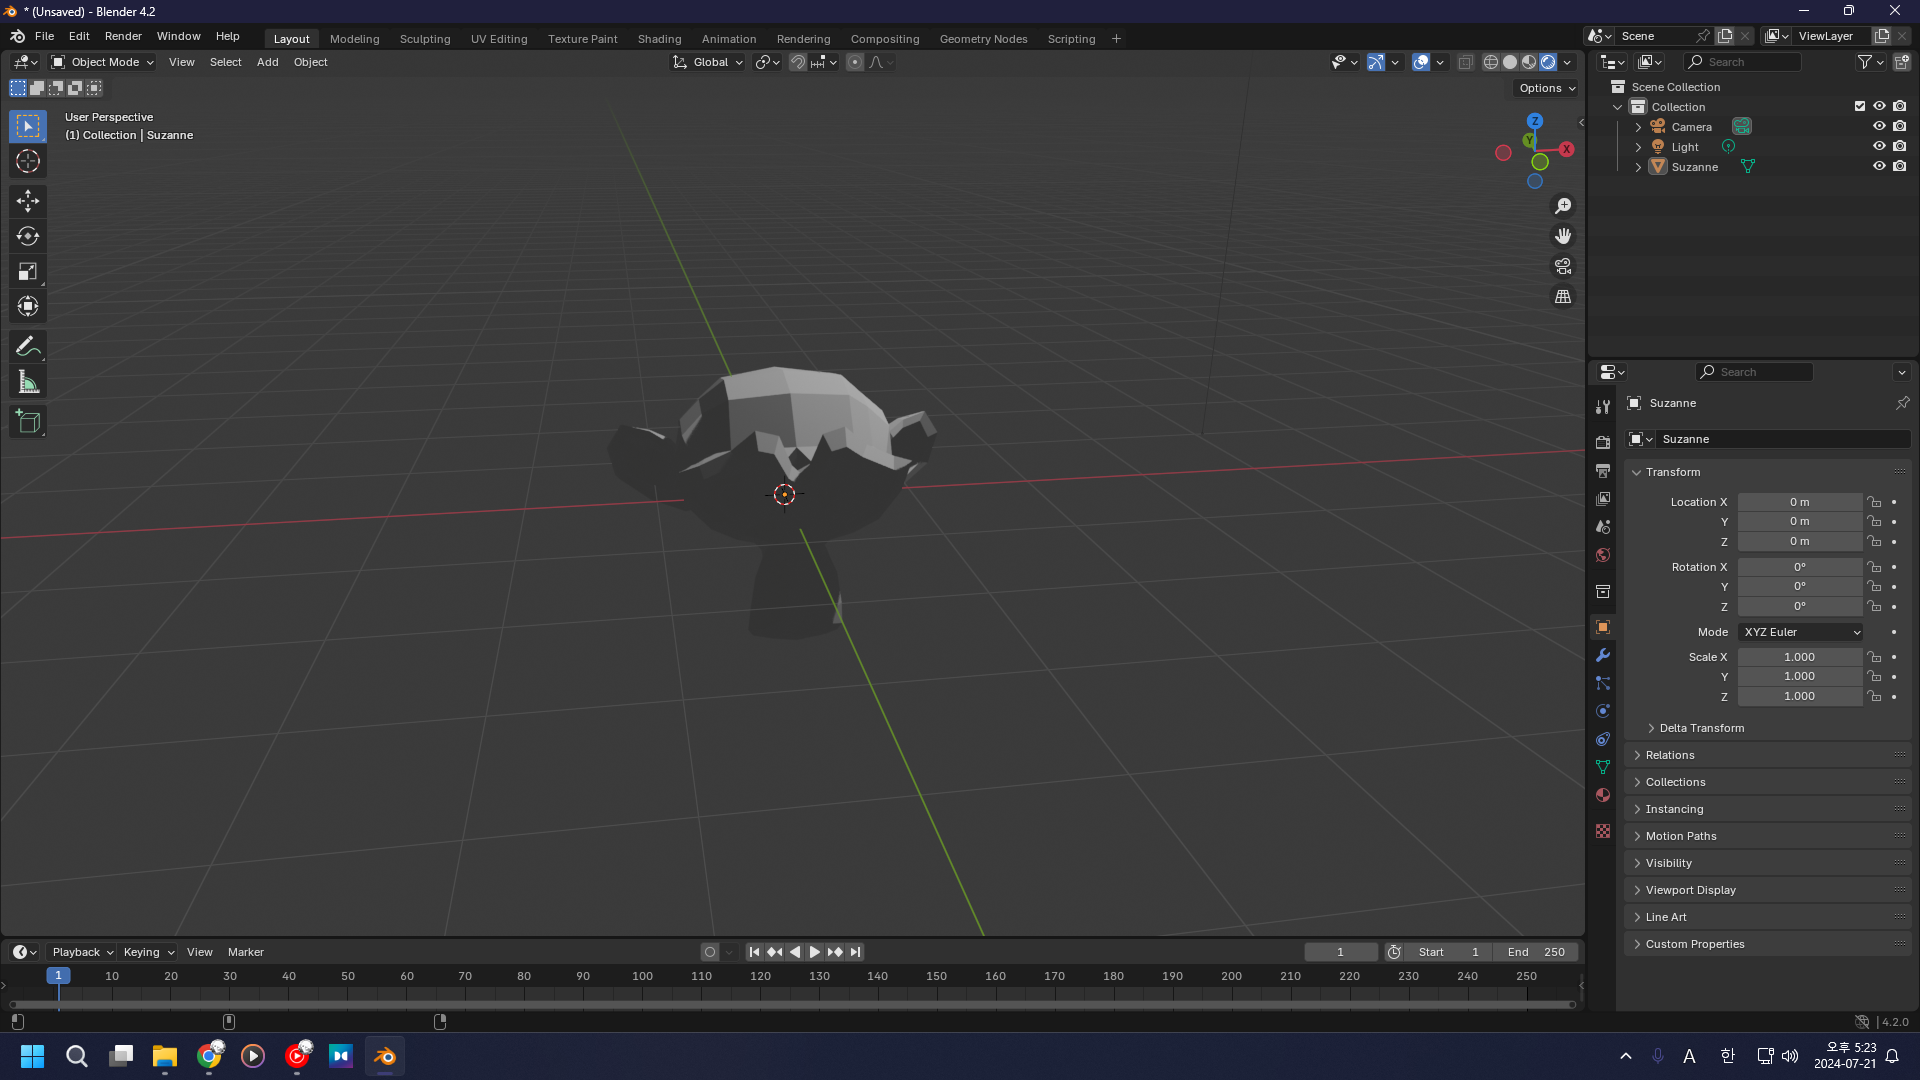
Task: Open Global transform orientation dropdown
Action: (708, 62)
